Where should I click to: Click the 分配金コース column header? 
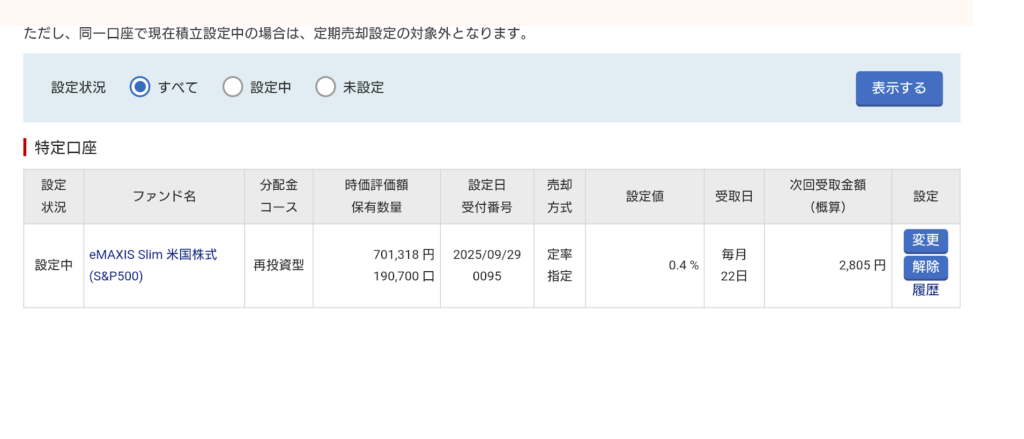[279, 196]
